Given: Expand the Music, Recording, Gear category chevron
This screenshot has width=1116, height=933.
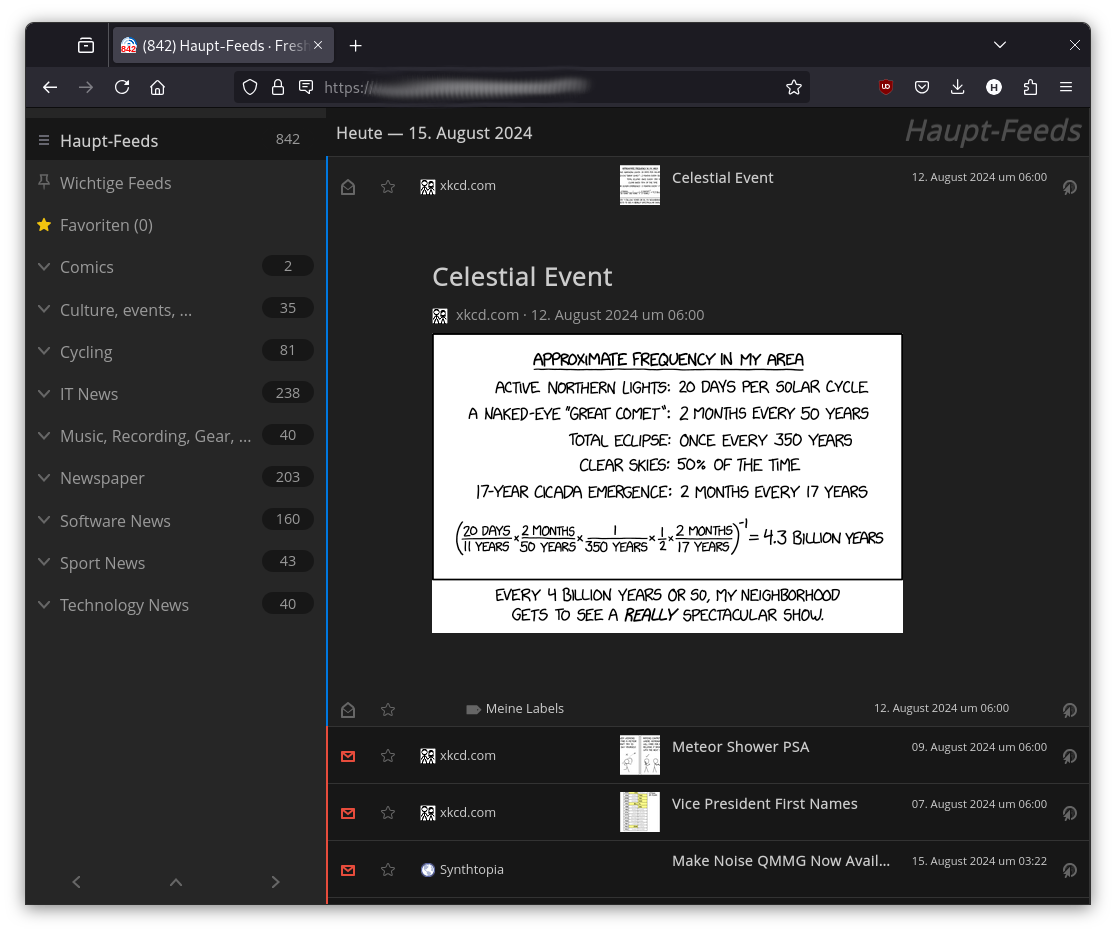Looking at the screenshot, I should (44, 436).
